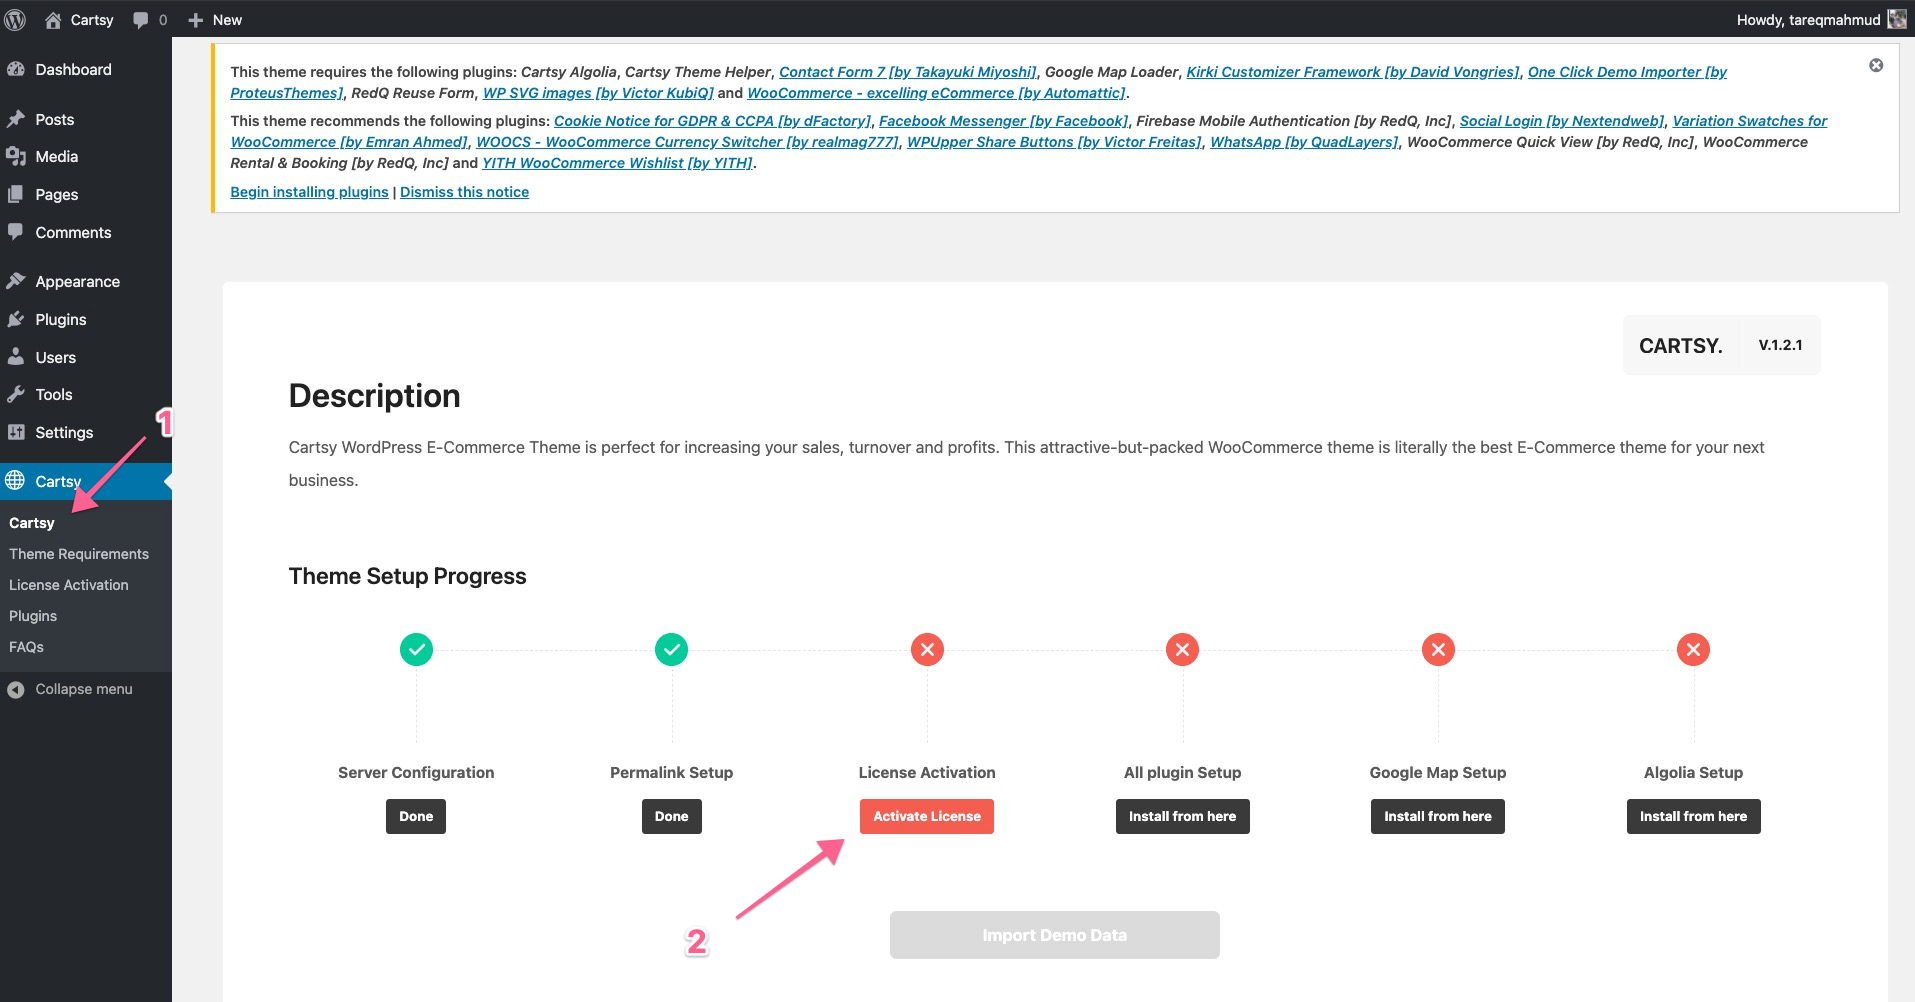1915x1002 pixels.
Task: Open Posts menu item
Action: (86, 119)
